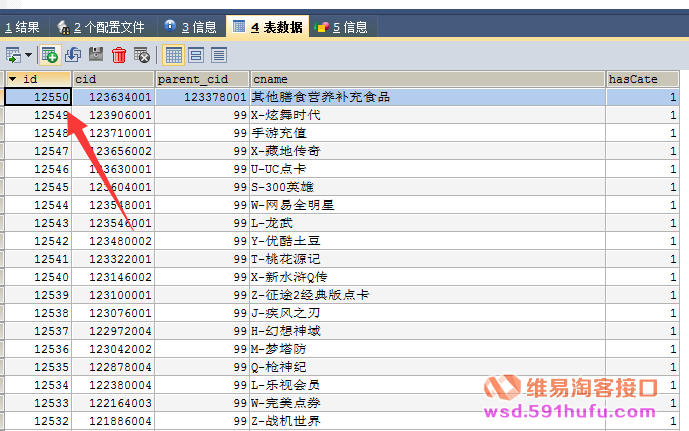The width and height of the screenshot is (689, 431).
Task: Select parent_cid cell 123378001
Action: click(x=202, y=97)
